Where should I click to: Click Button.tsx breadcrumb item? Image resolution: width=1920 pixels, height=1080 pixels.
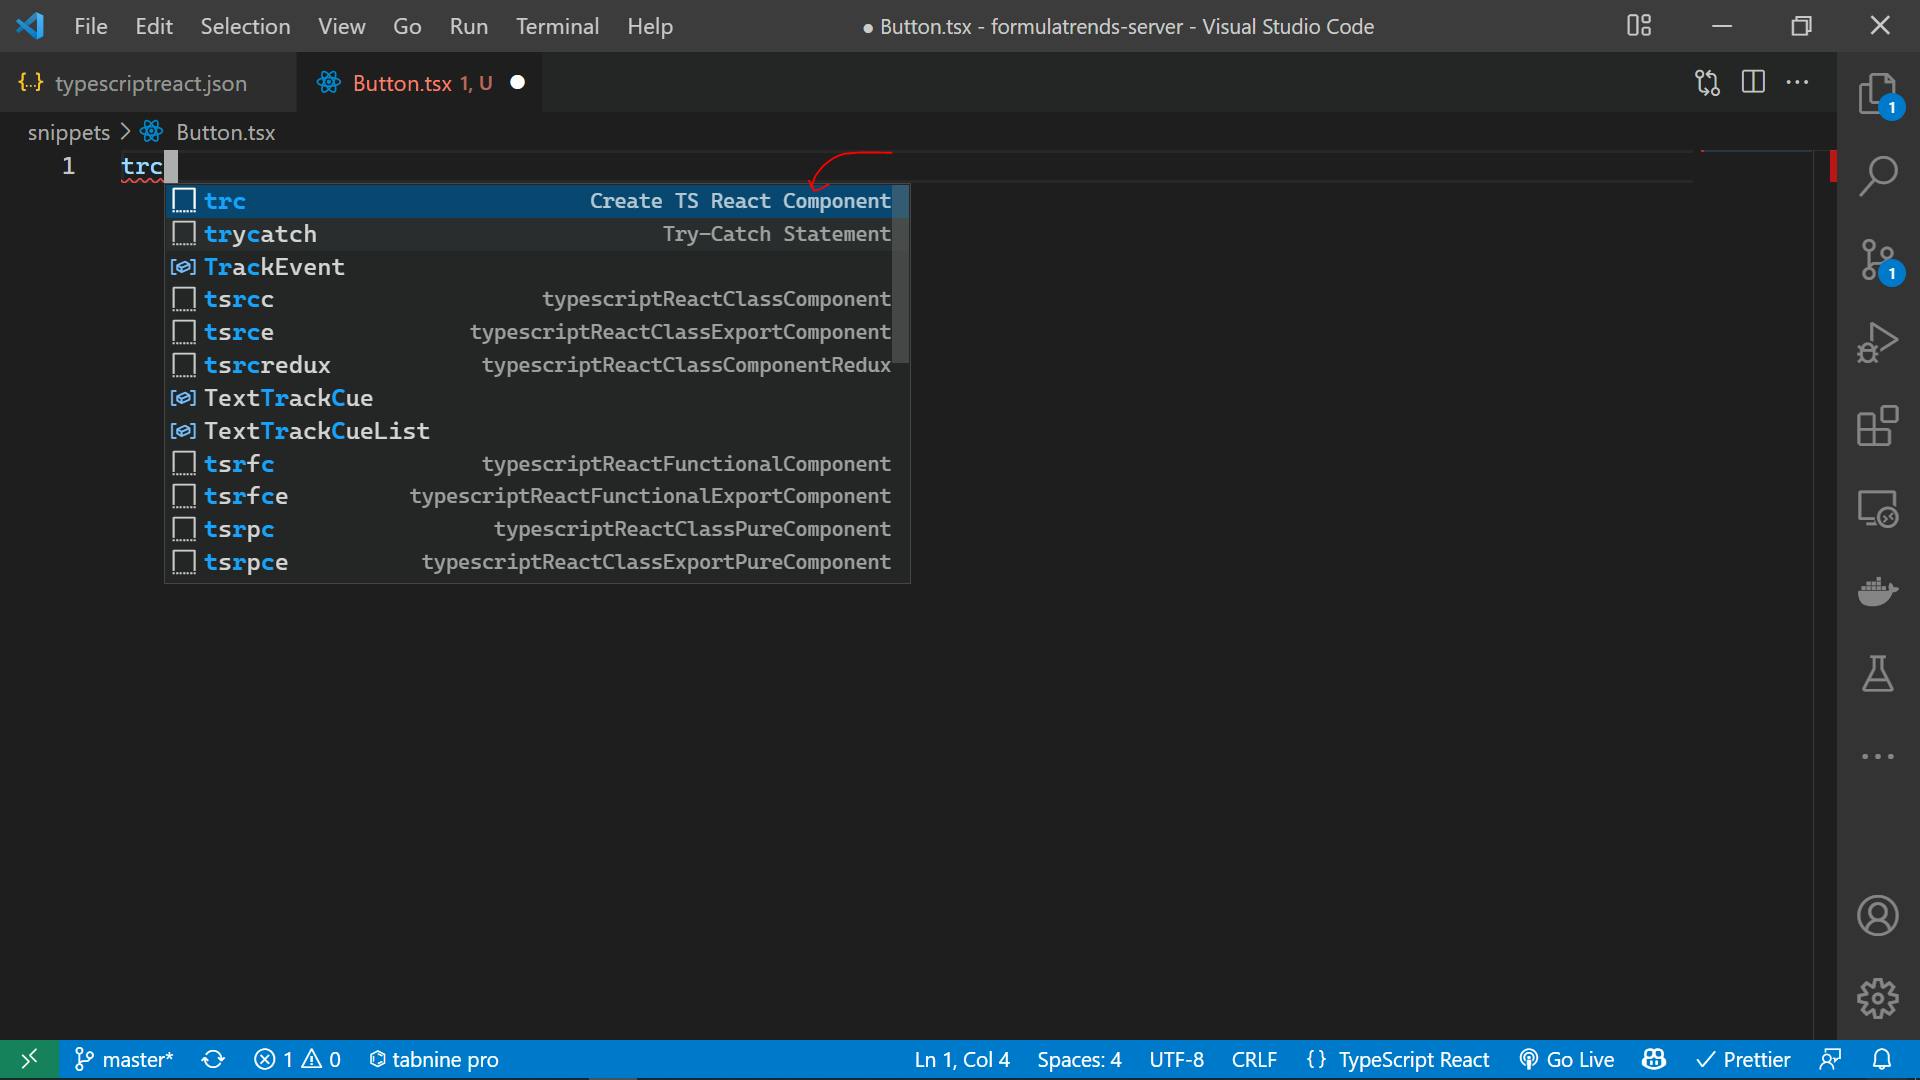[x=225, y=132]
